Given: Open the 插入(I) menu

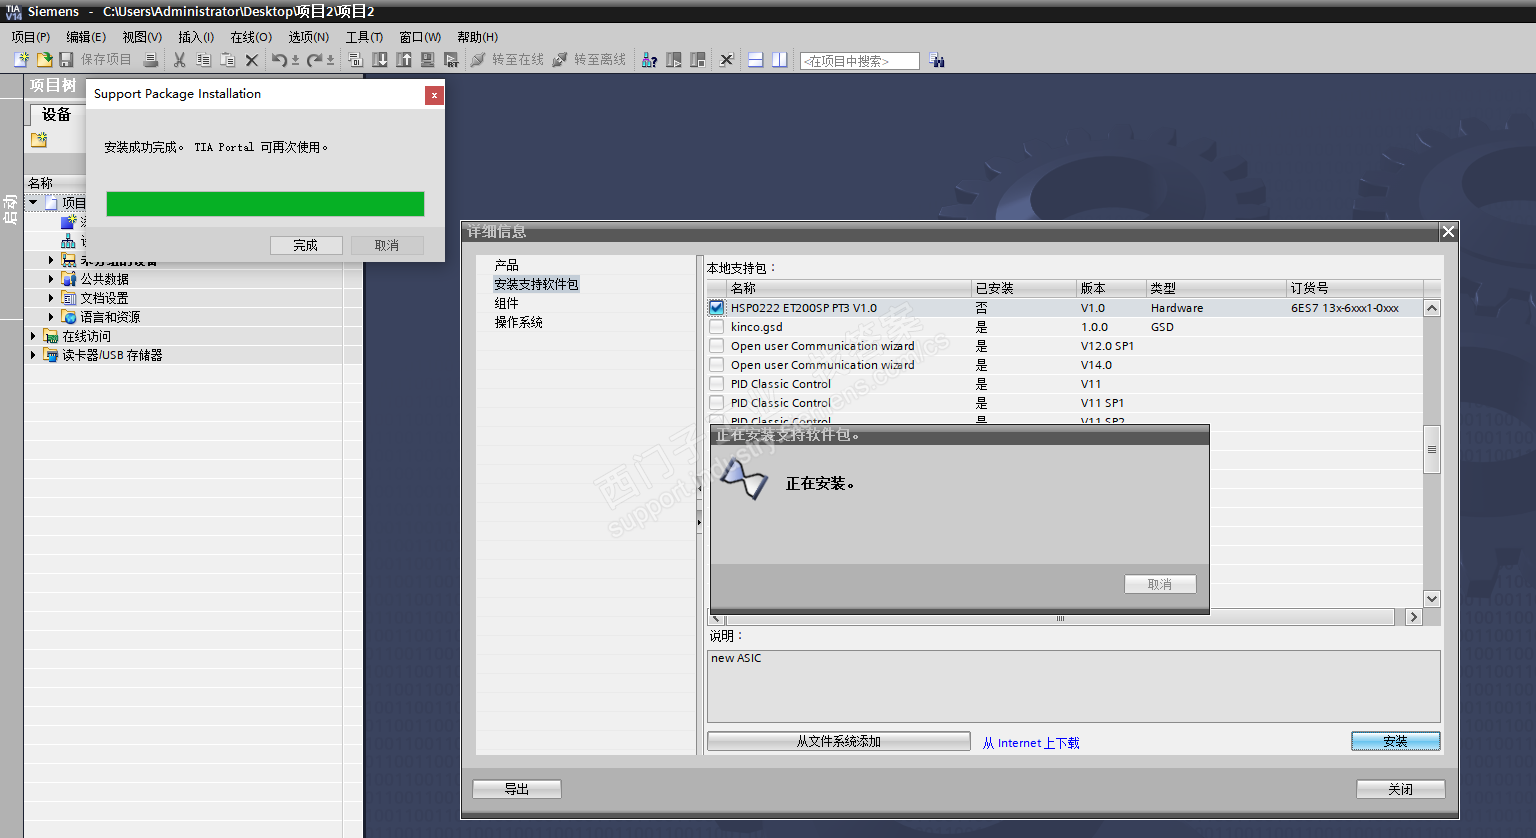Looking at the screenshot, I should [x=196, y=37].
